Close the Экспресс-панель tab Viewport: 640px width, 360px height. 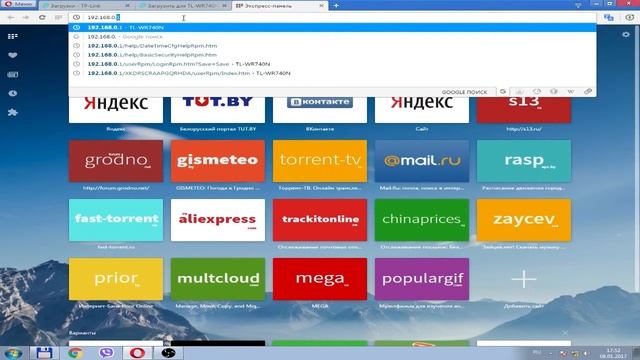click(322, 6)
